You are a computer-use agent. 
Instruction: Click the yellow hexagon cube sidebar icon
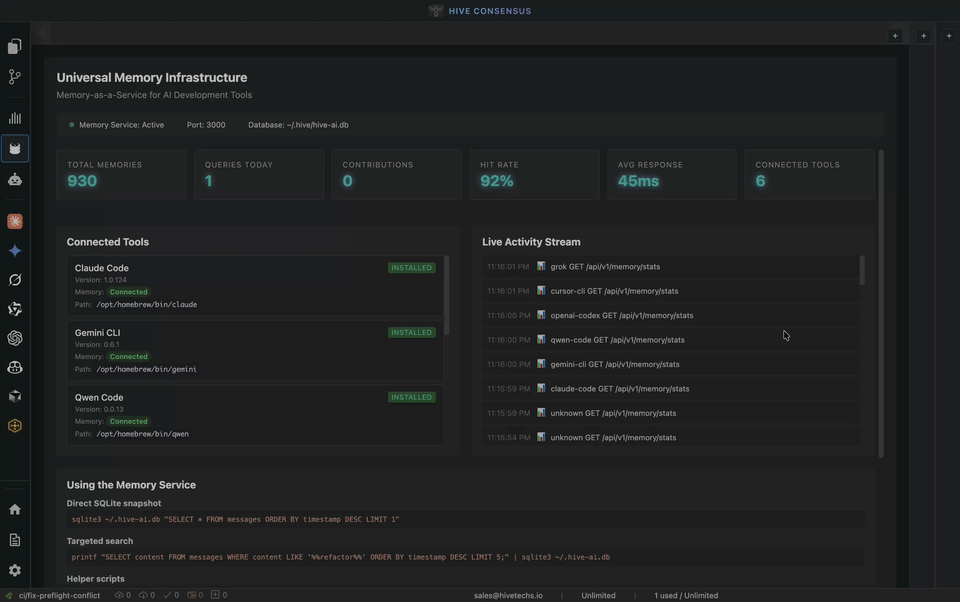click(x=15, y=425)
